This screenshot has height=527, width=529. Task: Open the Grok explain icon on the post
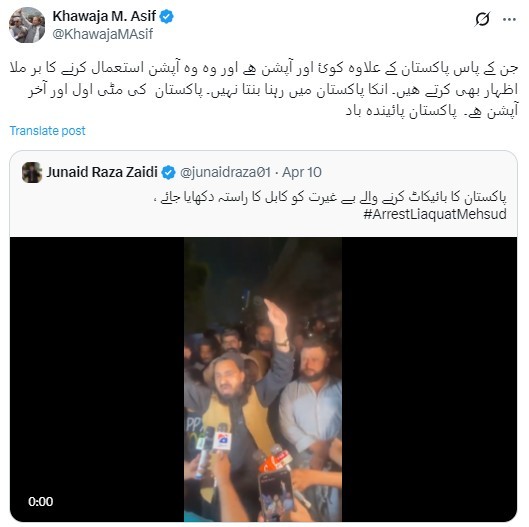click(482, 19)
